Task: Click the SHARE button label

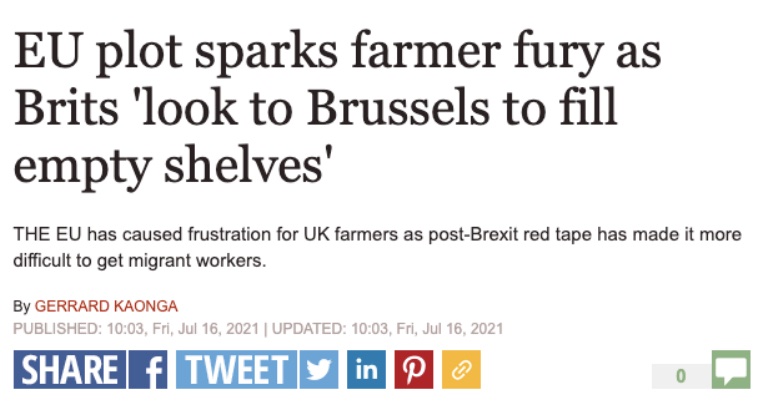Action: 67,369
